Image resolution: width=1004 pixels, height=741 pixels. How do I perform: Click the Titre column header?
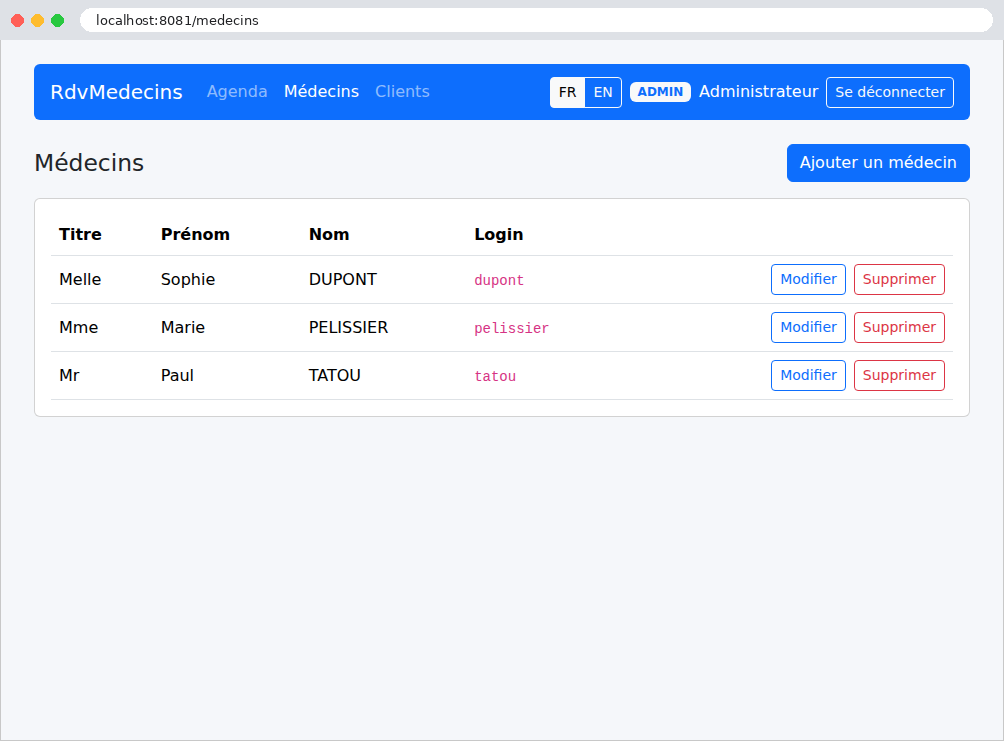tap(80, 234)
